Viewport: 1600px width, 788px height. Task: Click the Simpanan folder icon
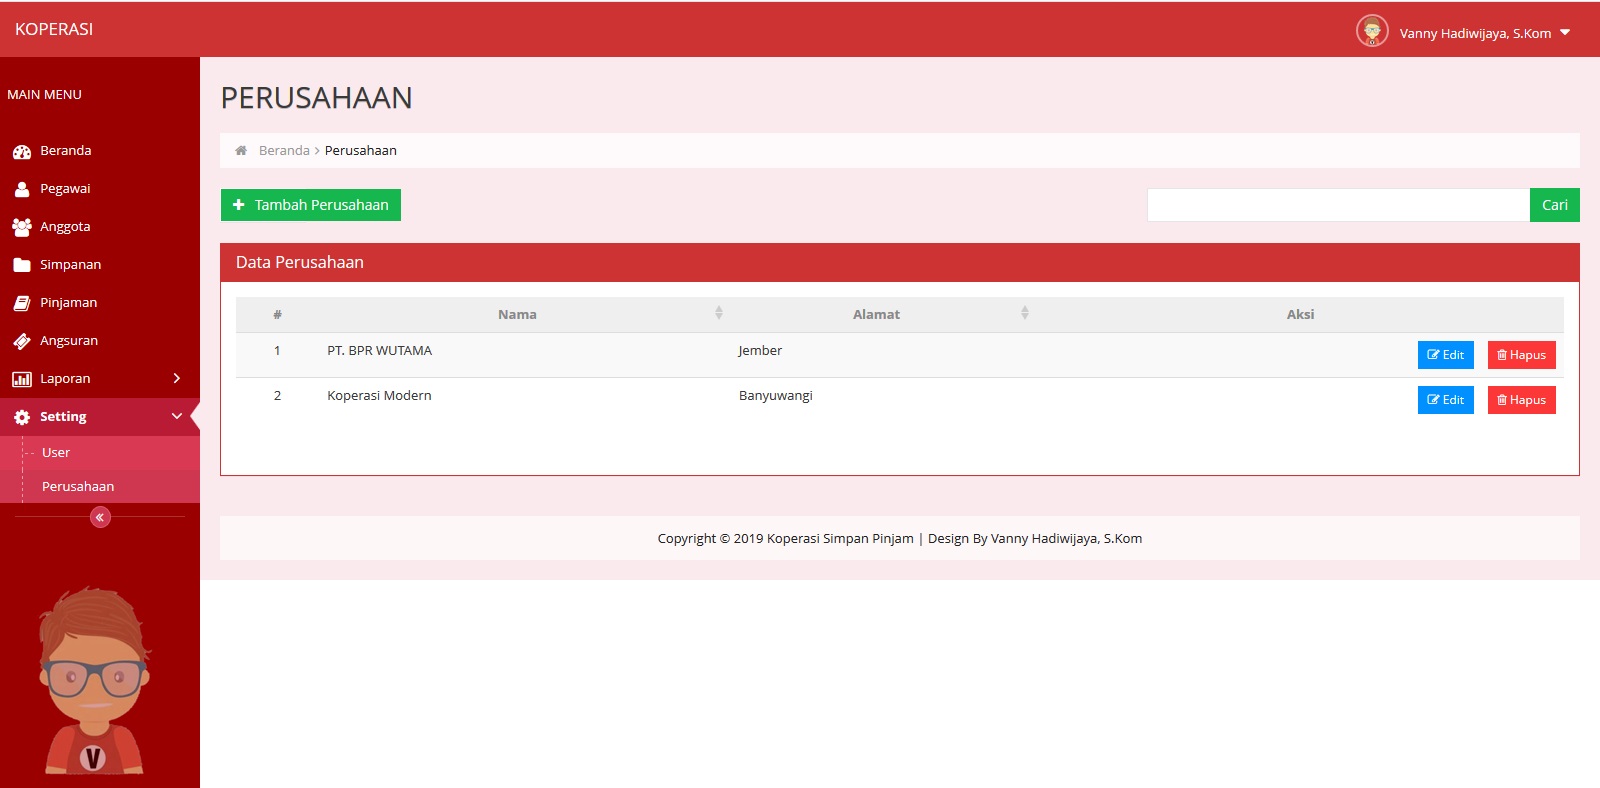[x=22, y=265]
